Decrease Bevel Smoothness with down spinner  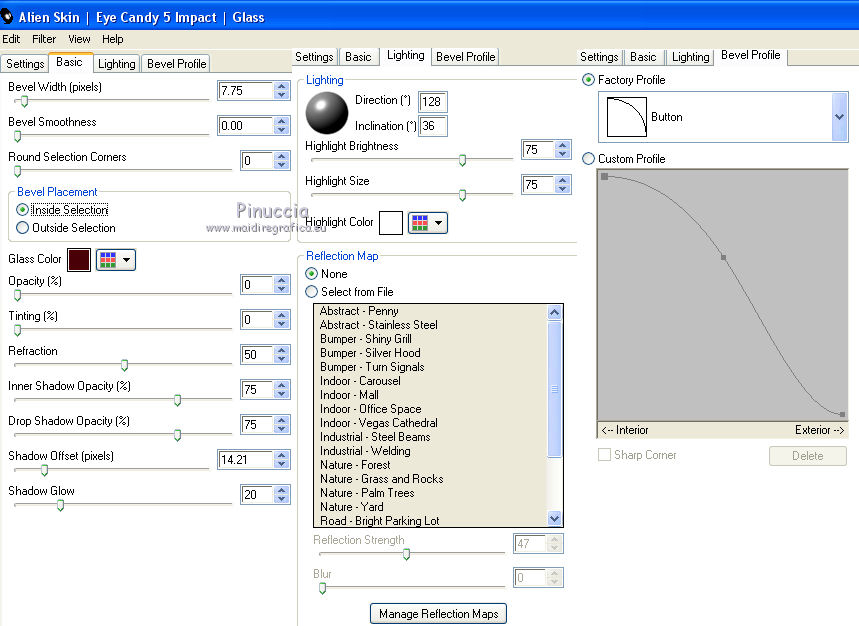282,130
